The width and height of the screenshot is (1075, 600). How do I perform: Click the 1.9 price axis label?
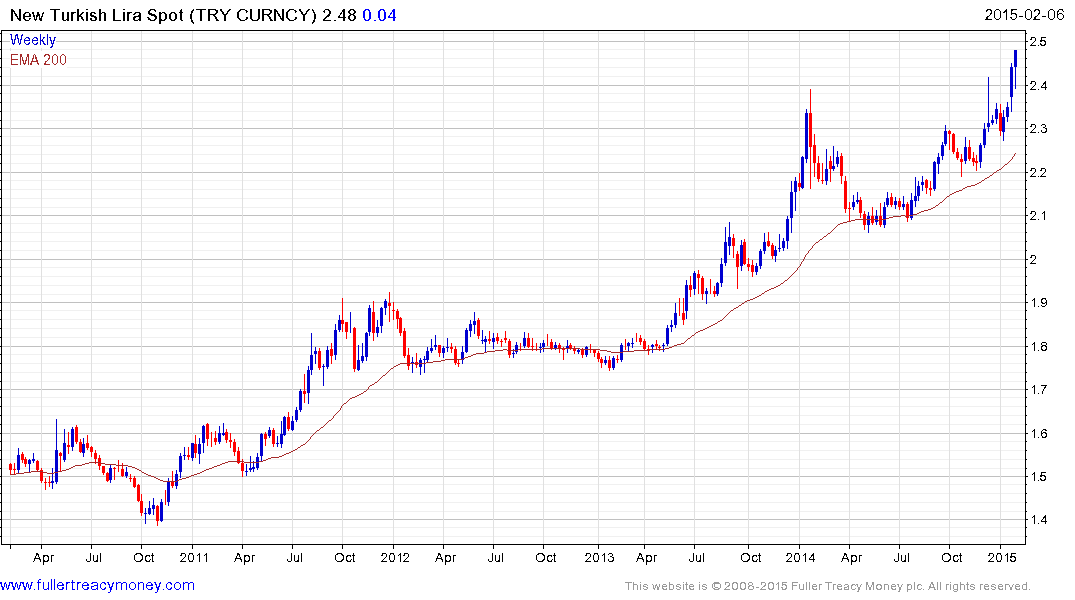point(1038,303)
